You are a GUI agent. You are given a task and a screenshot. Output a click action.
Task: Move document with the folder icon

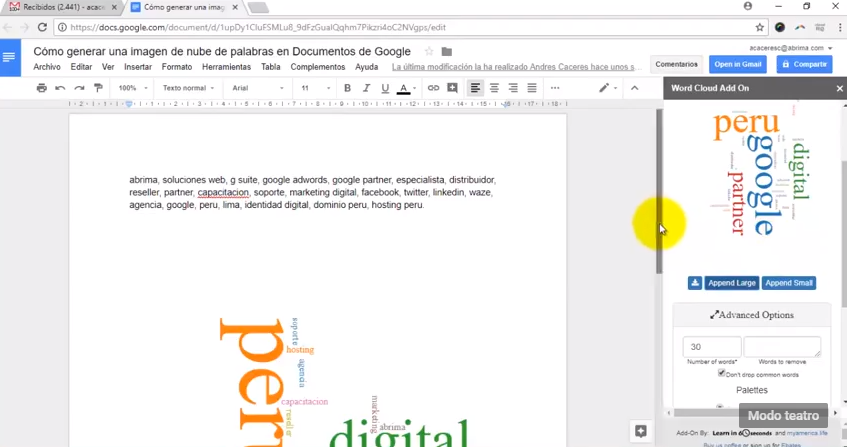click(x=447, y=51)
